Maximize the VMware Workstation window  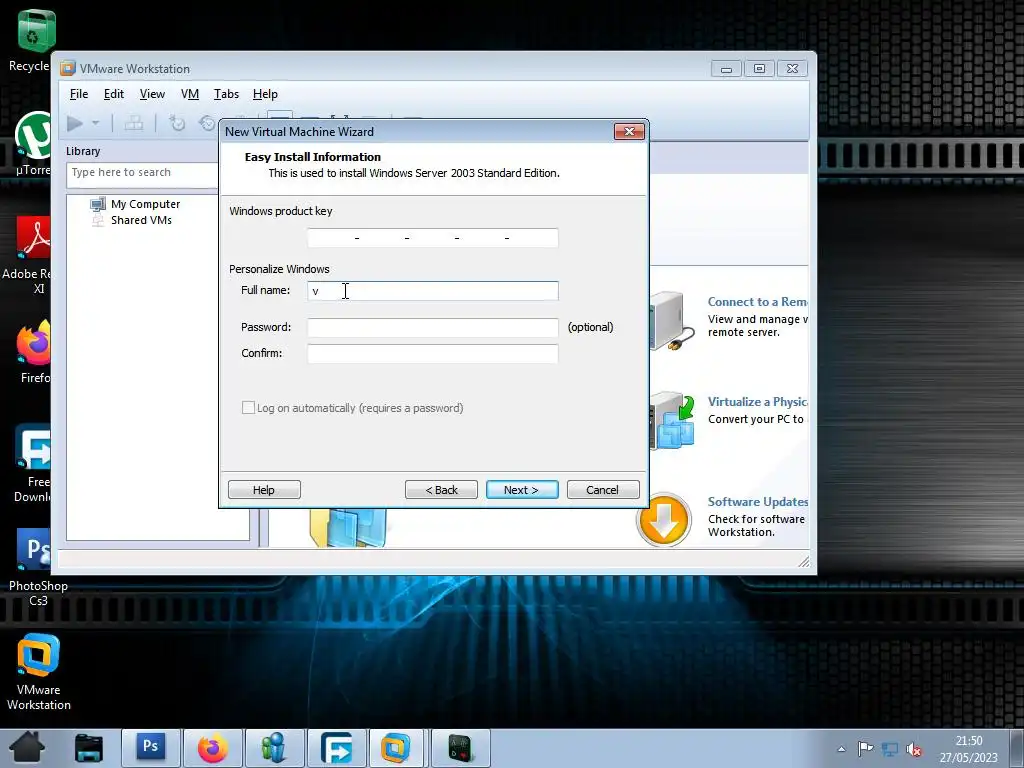coord(759,69)
